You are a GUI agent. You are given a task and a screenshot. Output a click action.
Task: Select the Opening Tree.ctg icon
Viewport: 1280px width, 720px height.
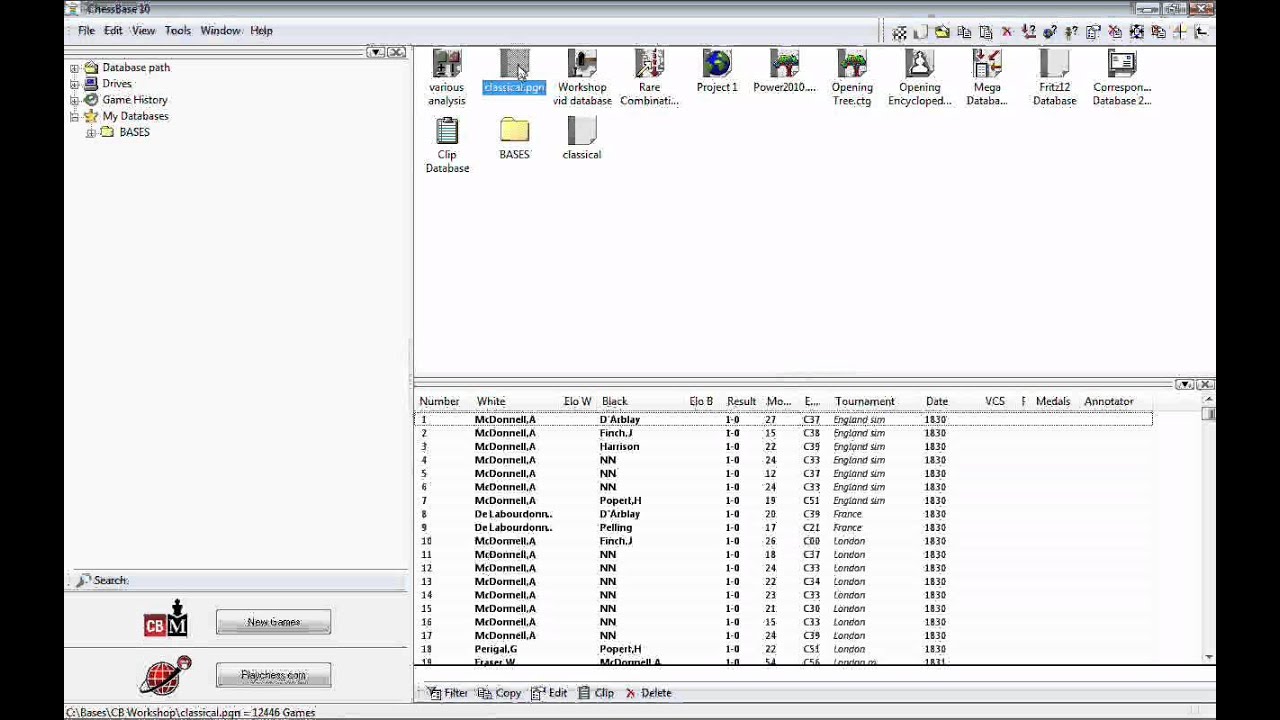point(852,78)
